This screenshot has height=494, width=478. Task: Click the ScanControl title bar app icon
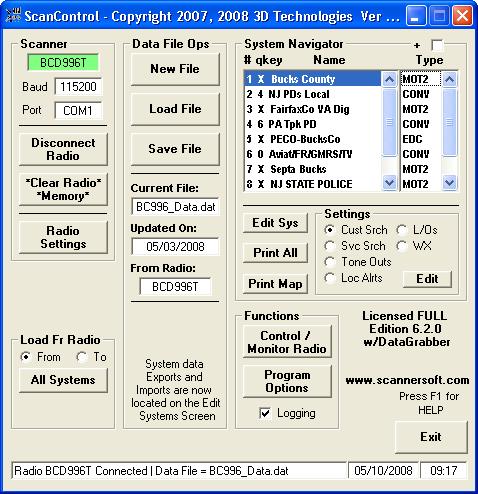tap(13, 15)
